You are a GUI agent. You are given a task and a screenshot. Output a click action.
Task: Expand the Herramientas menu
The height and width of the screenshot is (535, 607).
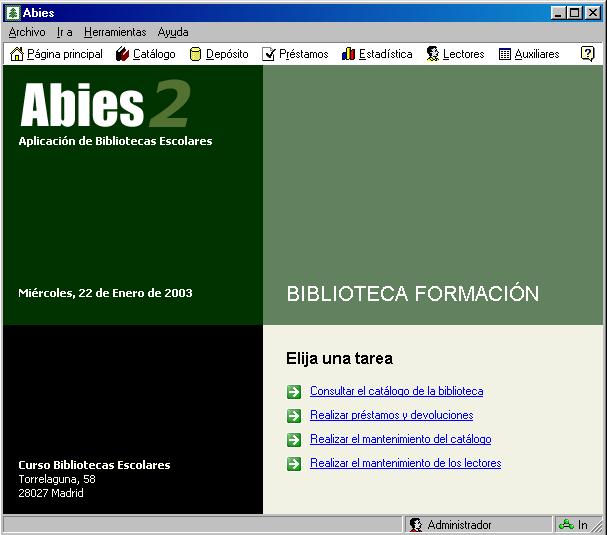click(x=115, y=32)
